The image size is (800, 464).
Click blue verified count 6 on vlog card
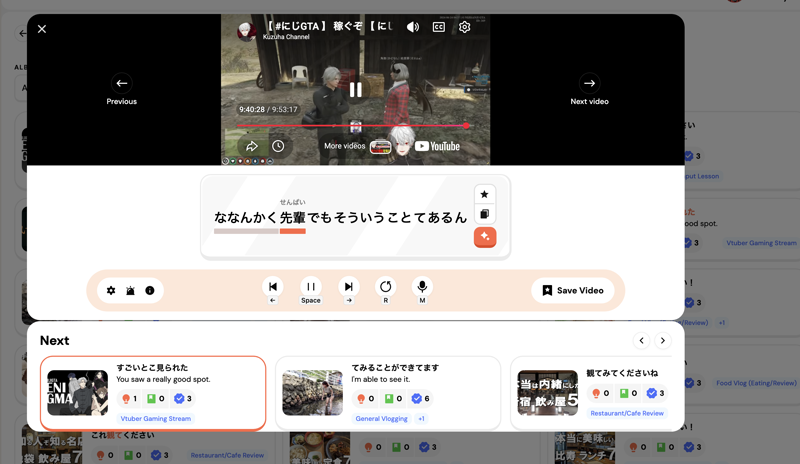pyautogui.click(x=421, y=399)
